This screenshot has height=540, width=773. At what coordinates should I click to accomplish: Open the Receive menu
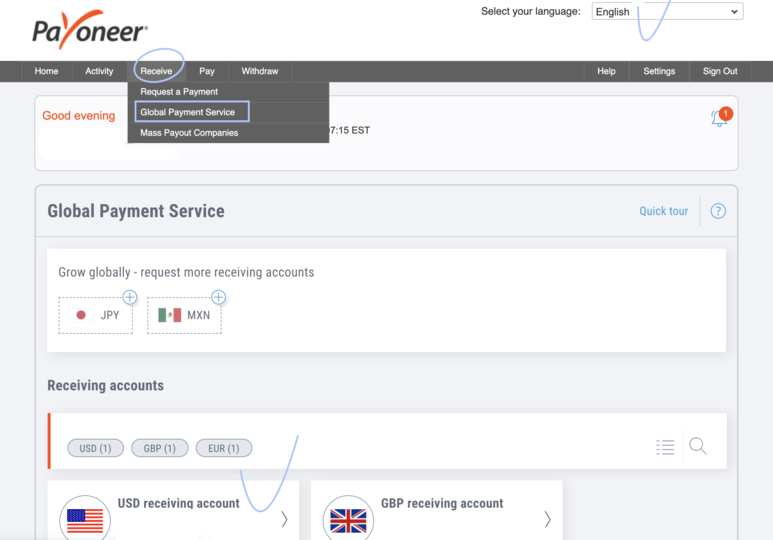(156, 71)
